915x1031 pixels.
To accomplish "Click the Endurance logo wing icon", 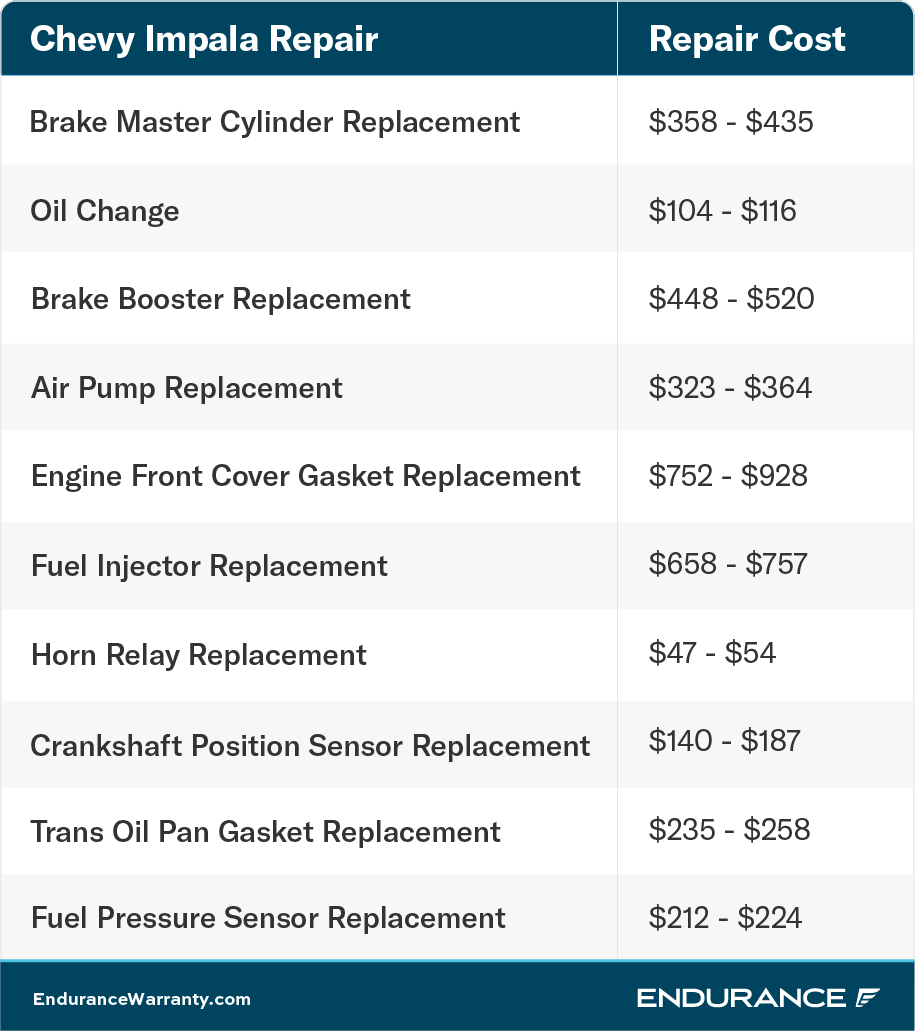I will click(x=868, y=997).
